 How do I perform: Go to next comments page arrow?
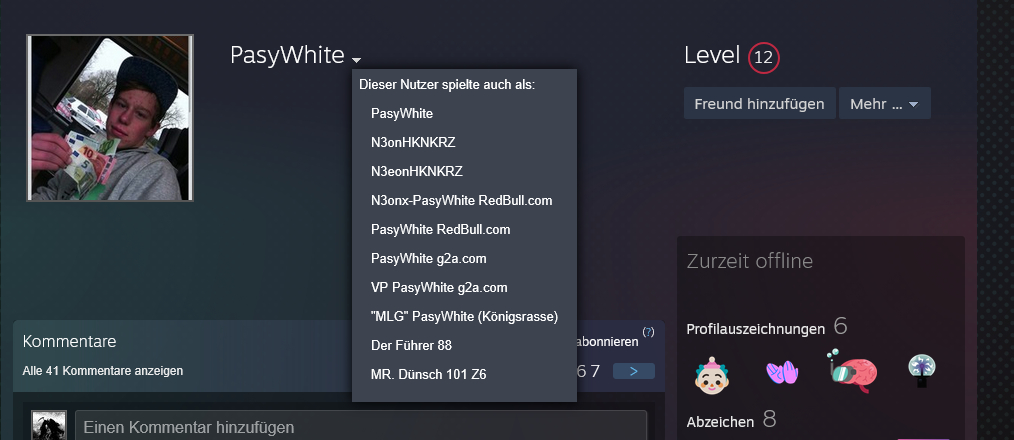point(634,371)
